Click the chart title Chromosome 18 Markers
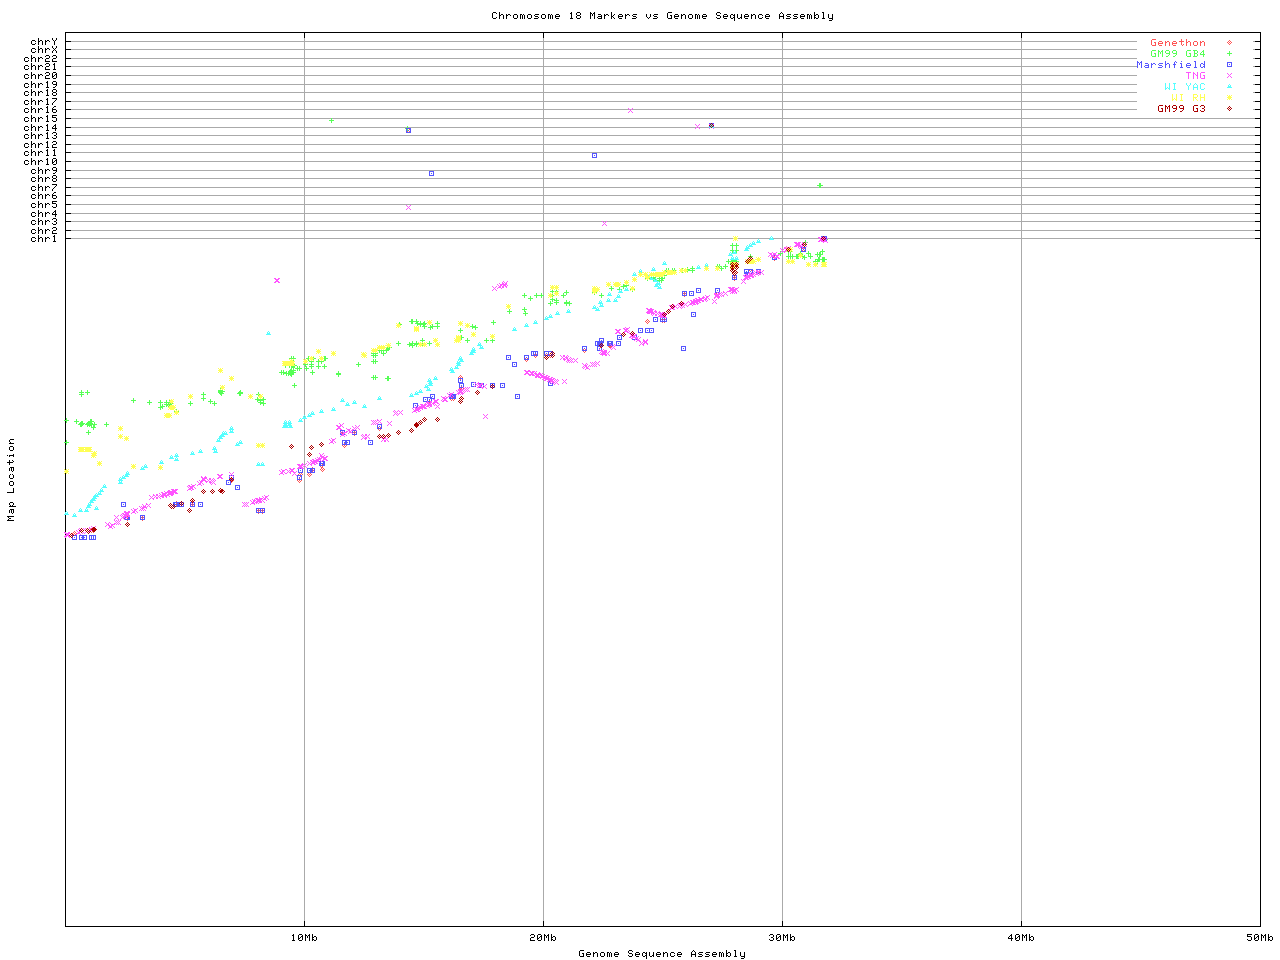 [x=662, y=16]
